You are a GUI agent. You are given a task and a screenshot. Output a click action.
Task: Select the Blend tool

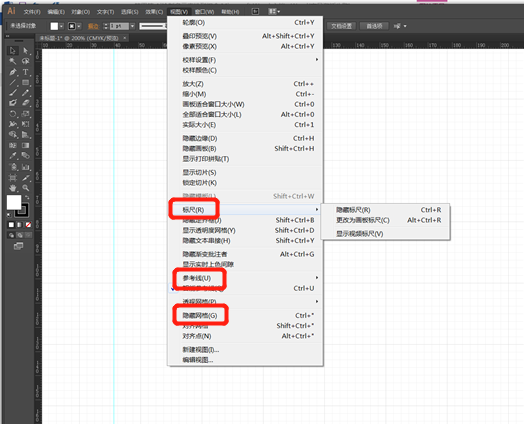25,156
